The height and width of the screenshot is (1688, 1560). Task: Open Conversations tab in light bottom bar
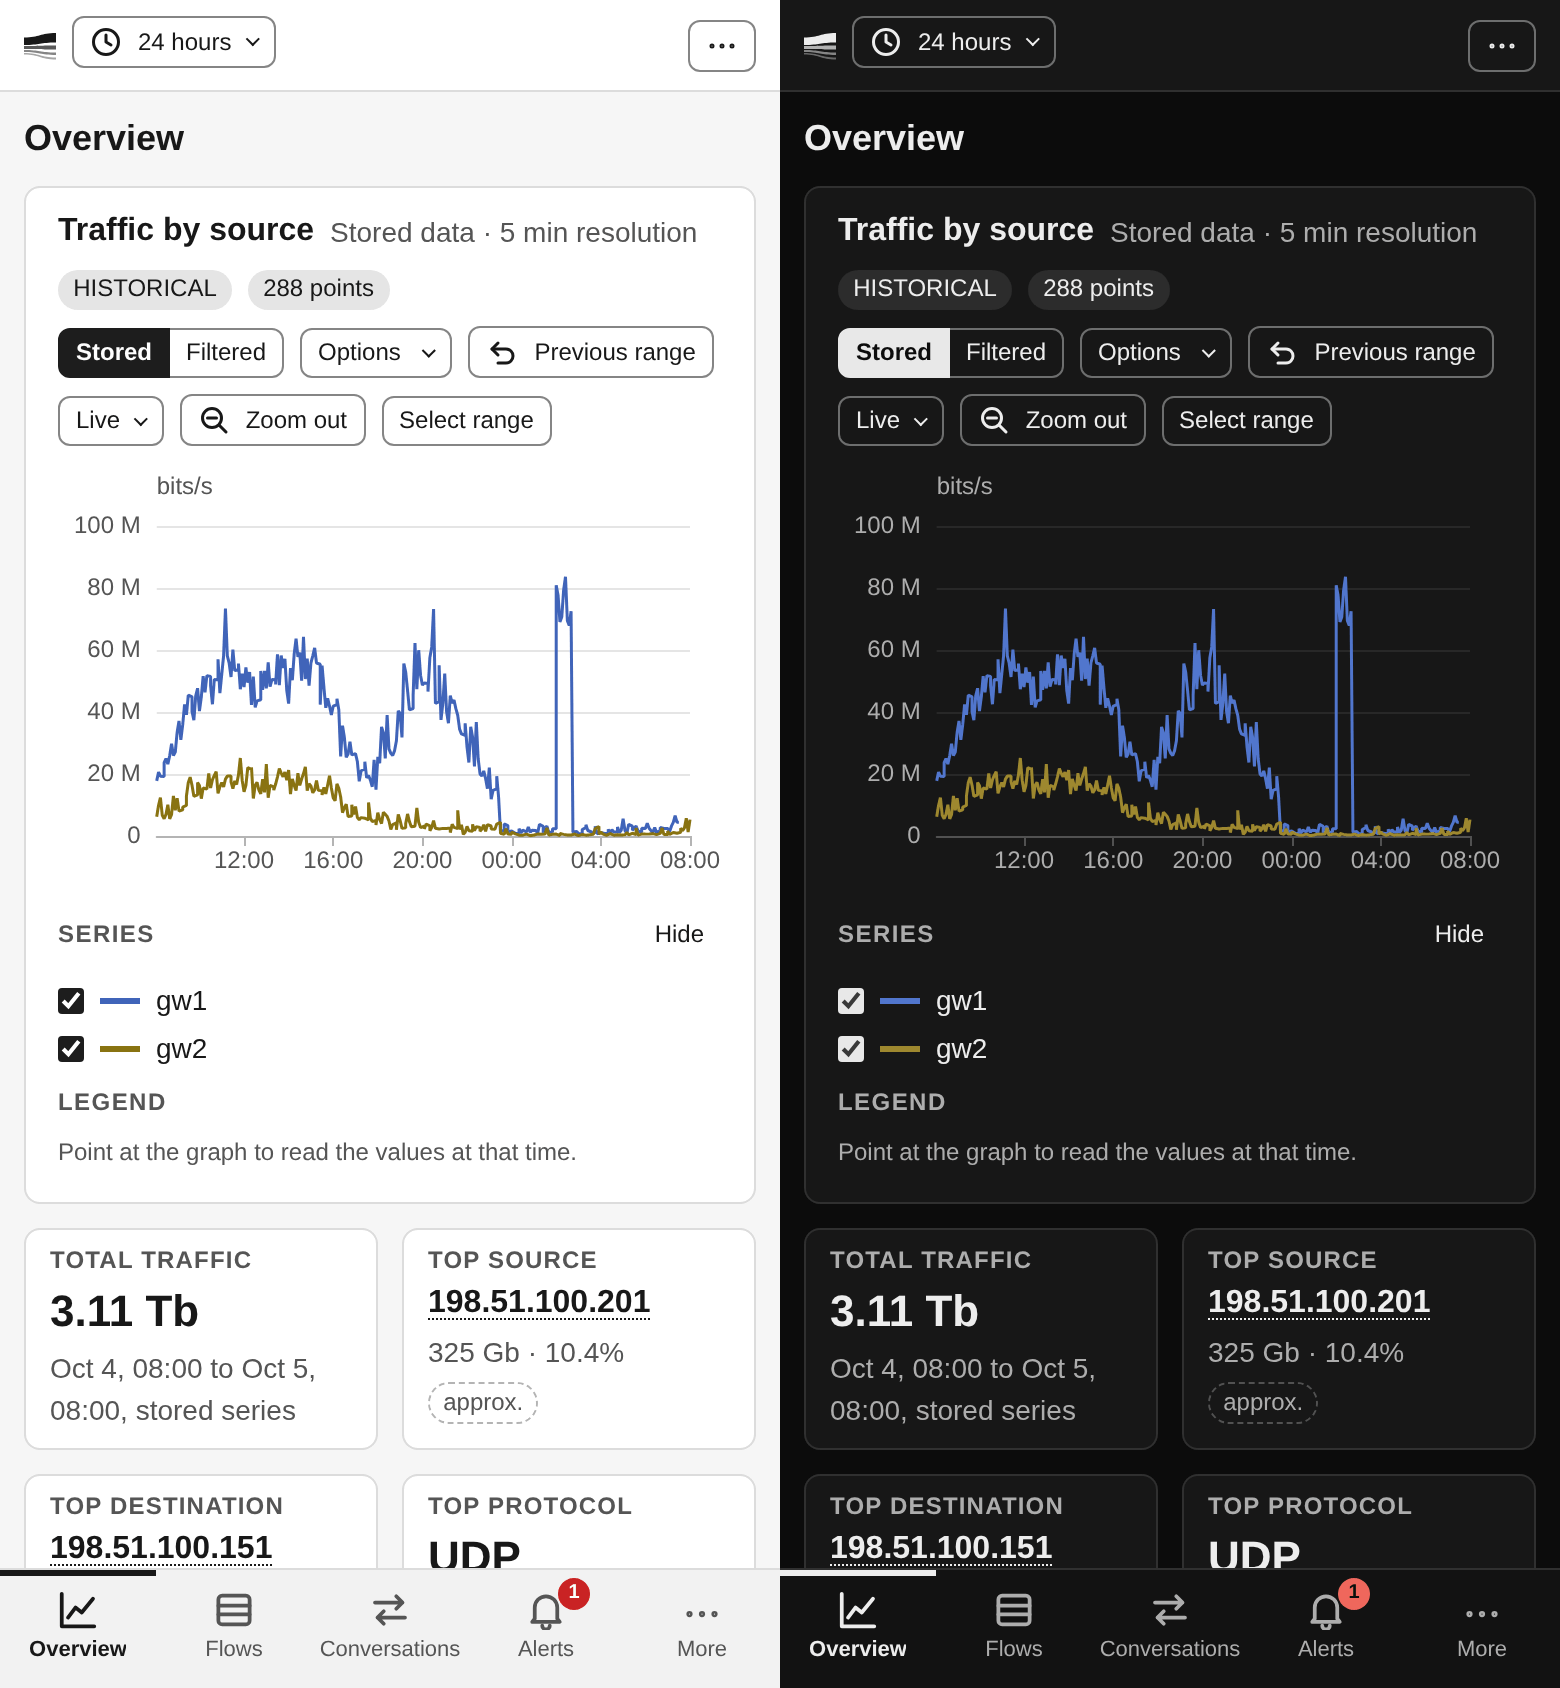(x=390, y=1626)
